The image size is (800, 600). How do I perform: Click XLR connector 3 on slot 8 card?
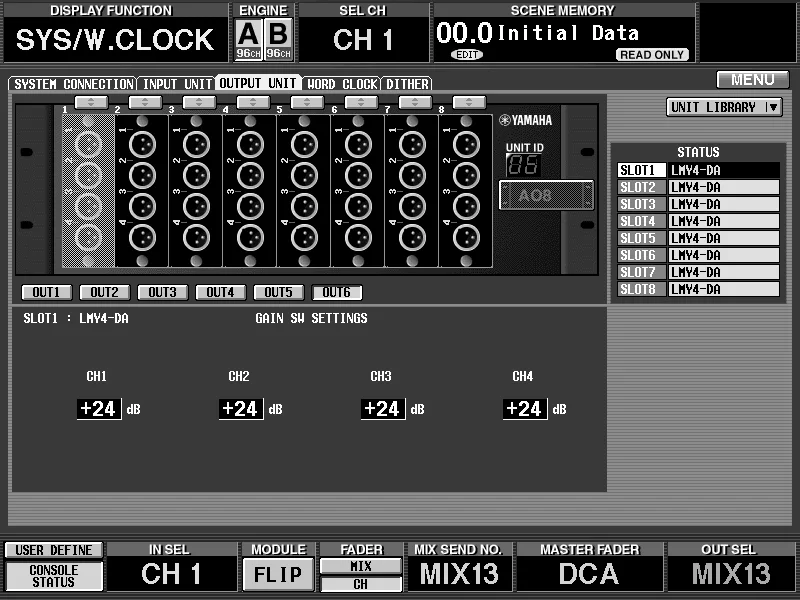[466, 207]
